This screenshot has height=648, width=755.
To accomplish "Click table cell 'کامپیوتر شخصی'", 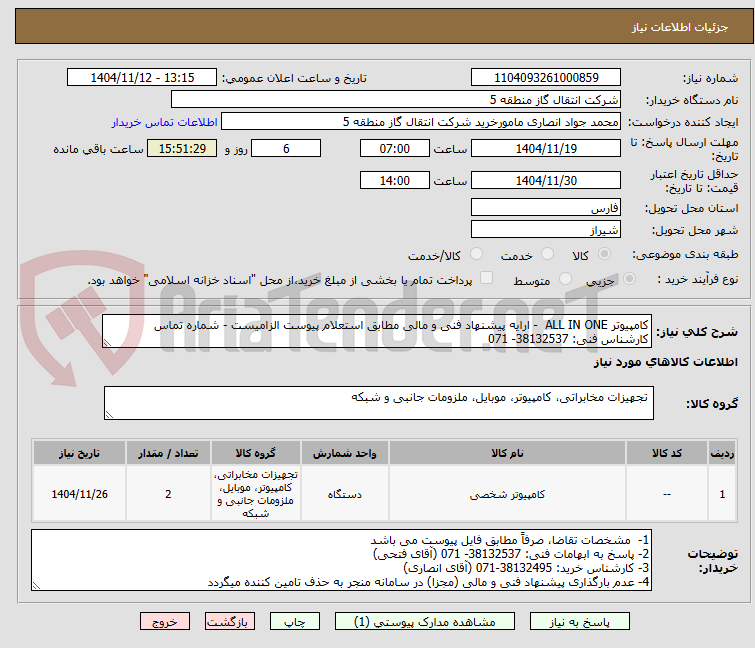I will click(x=507, y=494).
